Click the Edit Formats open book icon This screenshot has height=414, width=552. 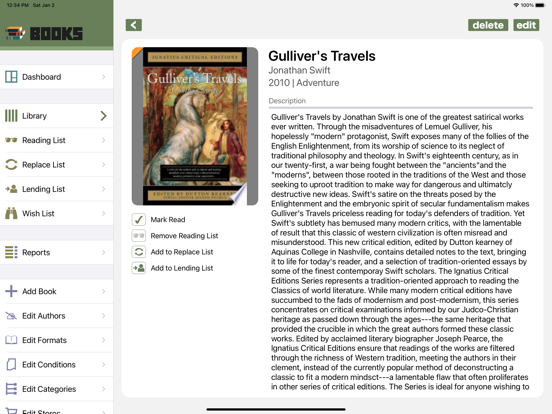(11, 340)
